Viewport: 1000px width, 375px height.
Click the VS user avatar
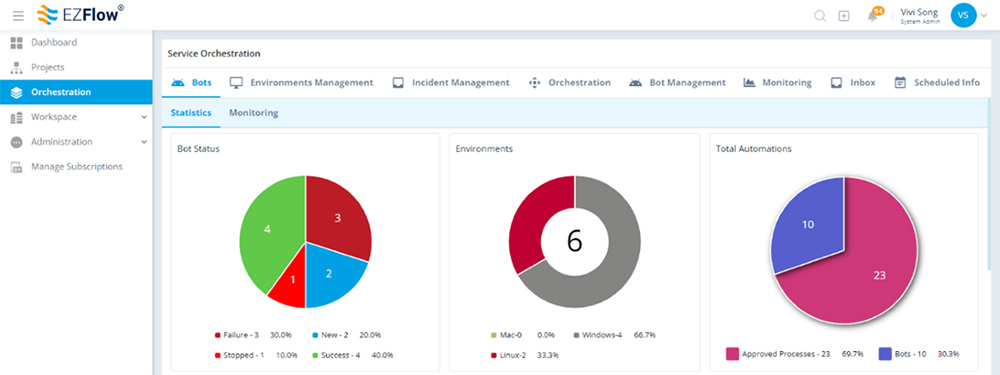[963, 15]
